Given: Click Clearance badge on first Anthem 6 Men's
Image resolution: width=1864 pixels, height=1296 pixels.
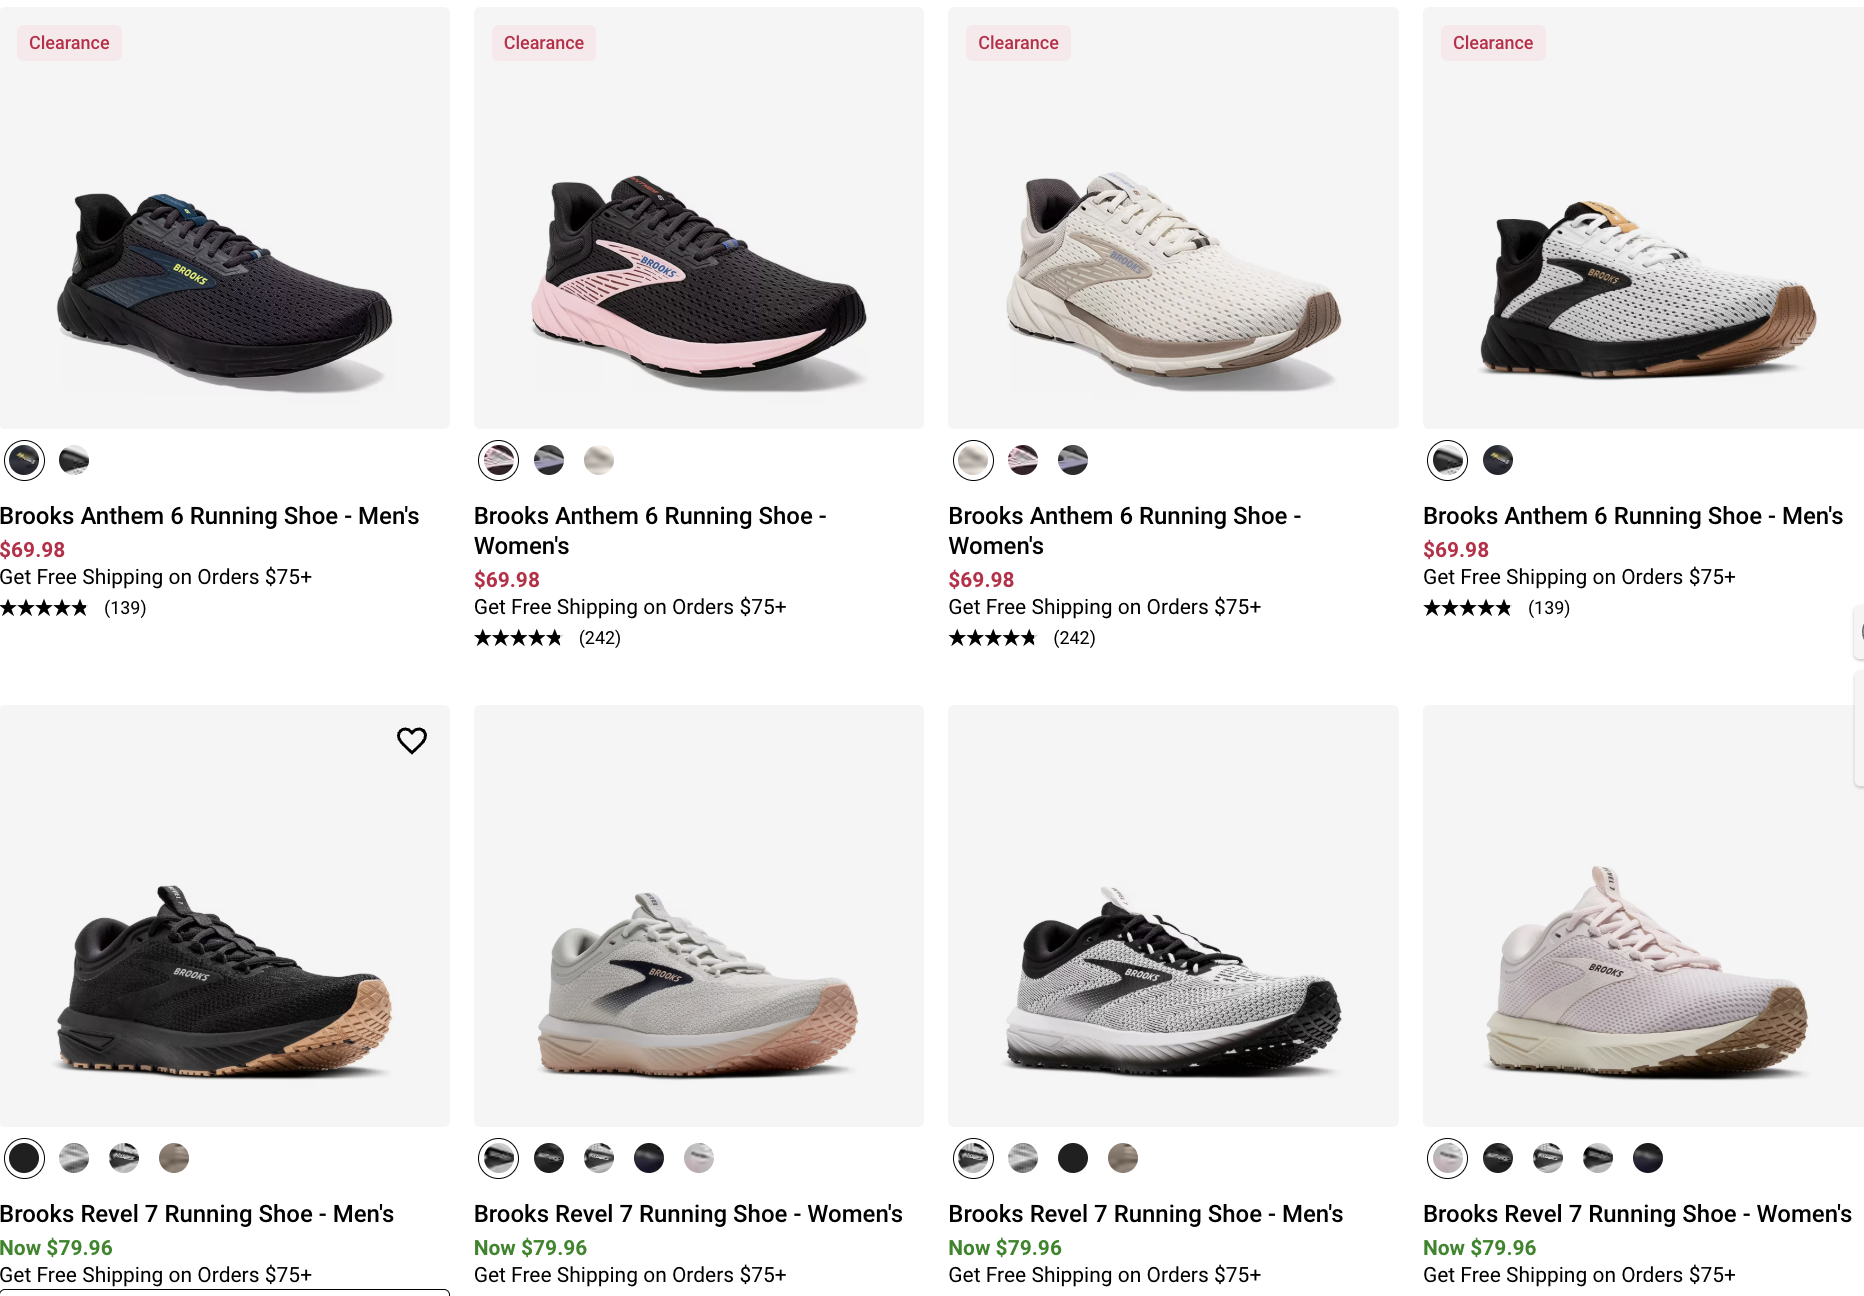Looking at the screenshot, I should [69, 43].
